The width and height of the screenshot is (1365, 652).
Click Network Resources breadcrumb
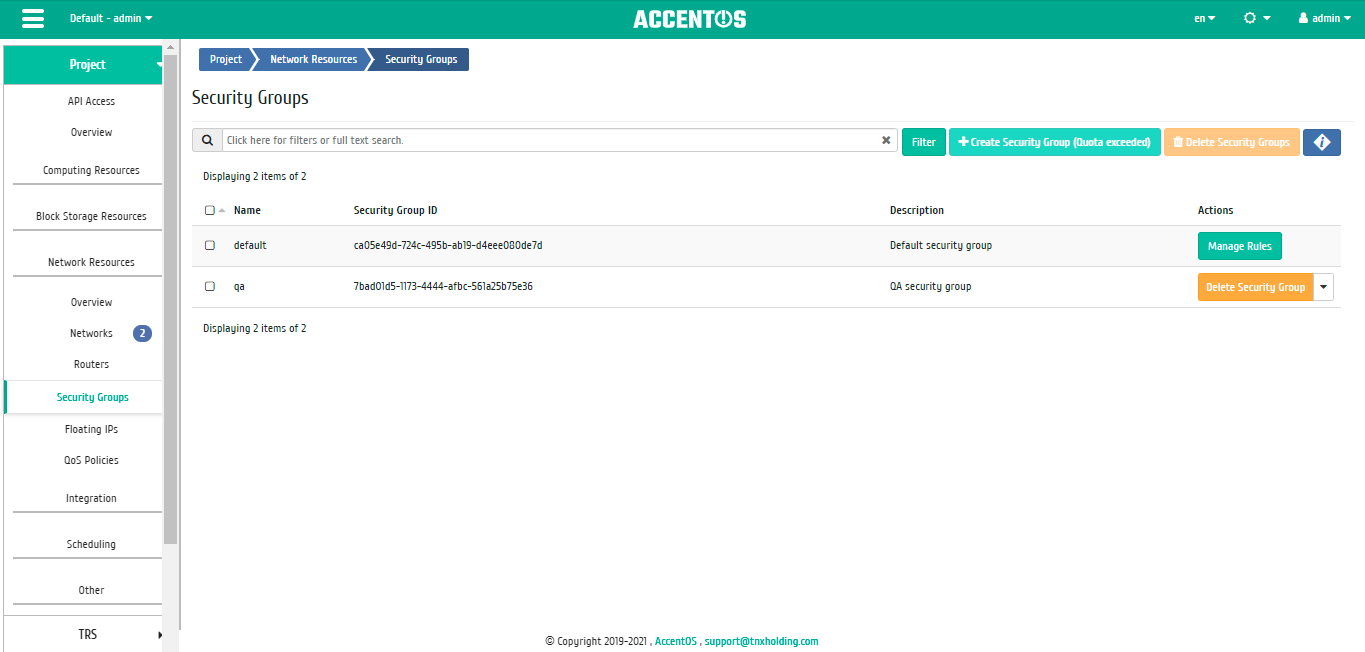[x=313, y=60]
